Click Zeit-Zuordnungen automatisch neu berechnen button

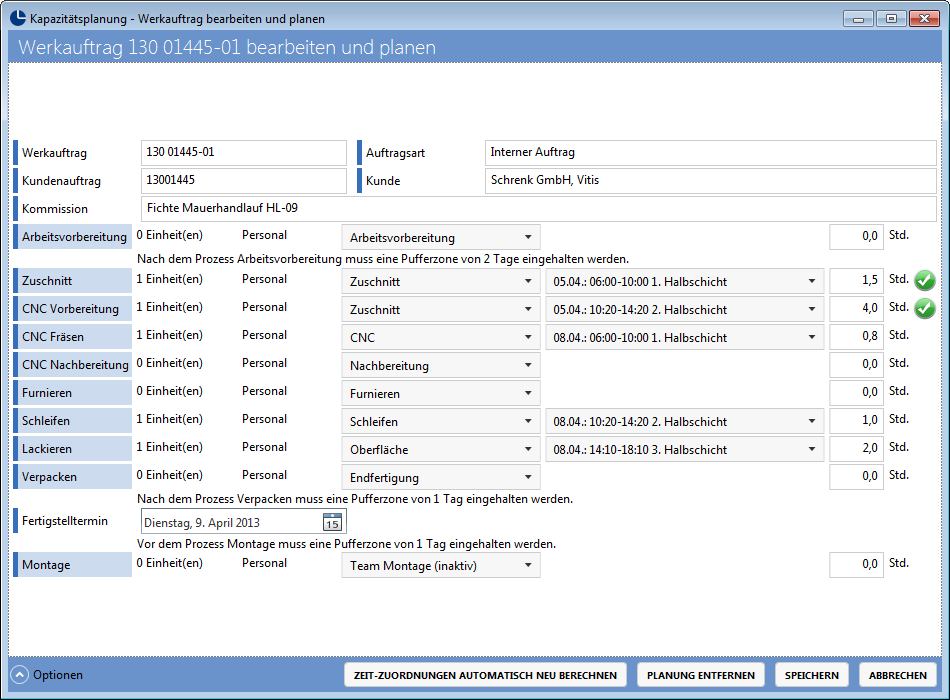pos(485,675)
